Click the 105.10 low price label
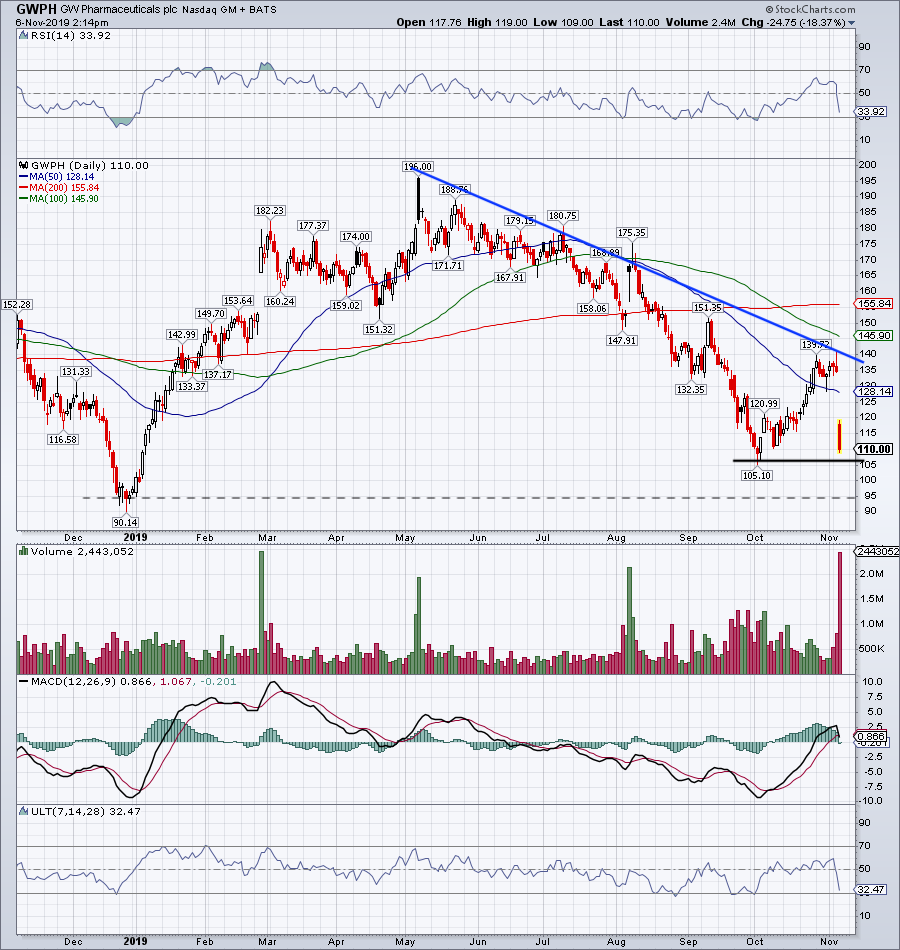This screenshot has height=950, width=900. (x=757, y=476)
